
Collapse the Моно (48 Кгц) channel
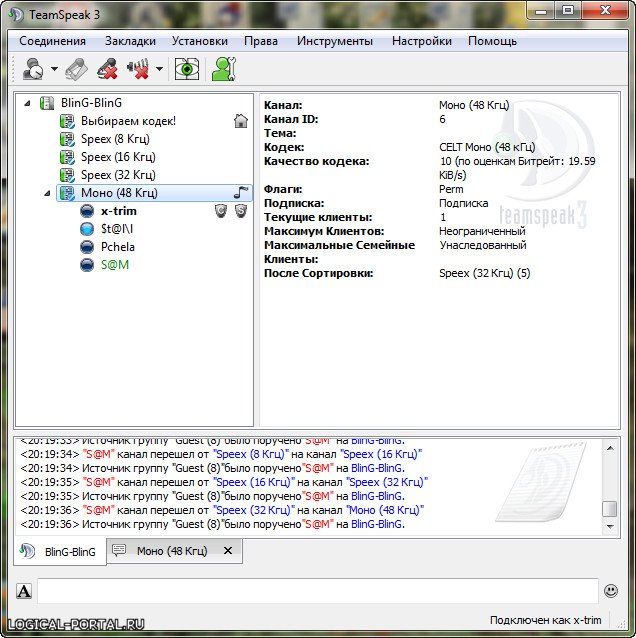(x=47, y=193)
